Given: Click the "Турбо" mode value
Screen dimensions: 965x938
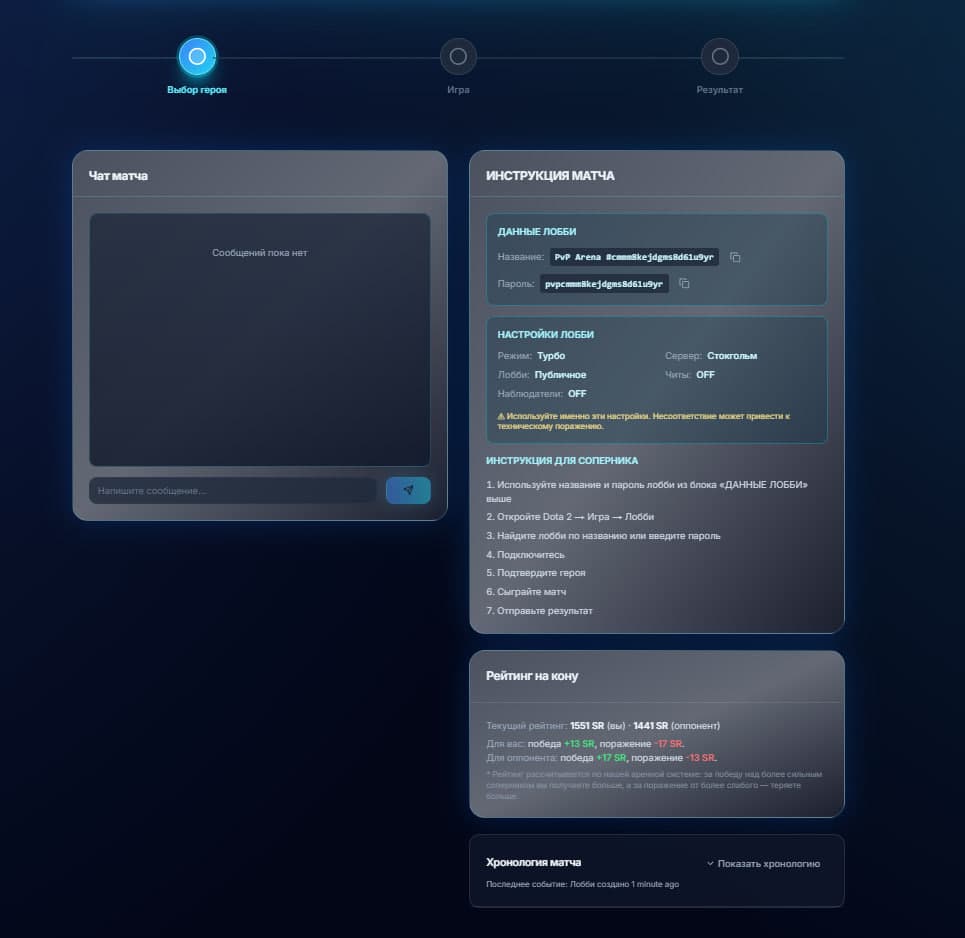Looking at the screenshot, I should [551, 356].
